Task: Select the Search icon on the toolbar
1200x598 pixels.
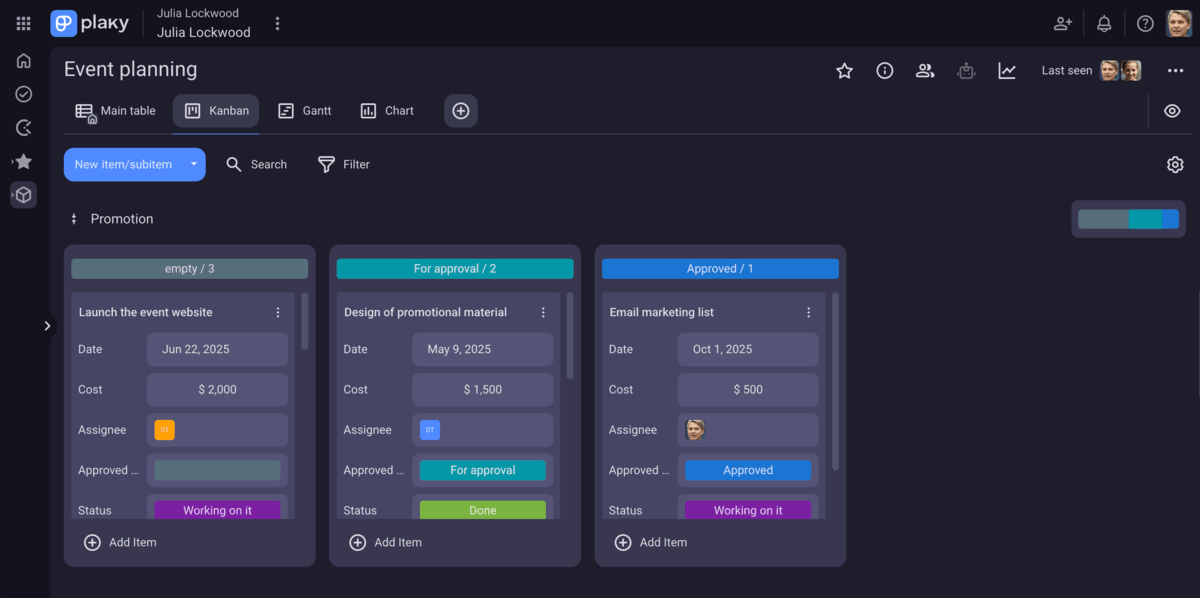Action: (234, 164)
